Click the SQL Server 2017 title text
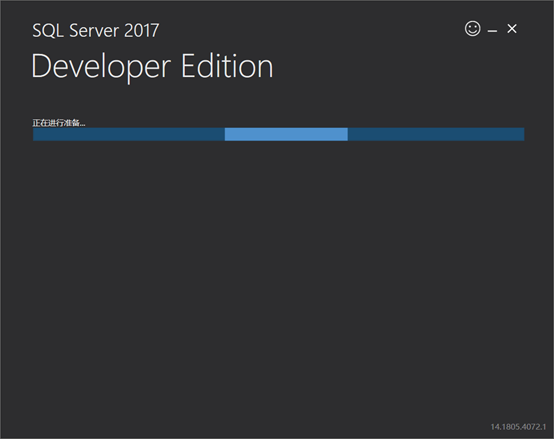The width and height of the screenshot is (554, 439). pos(96,30)
